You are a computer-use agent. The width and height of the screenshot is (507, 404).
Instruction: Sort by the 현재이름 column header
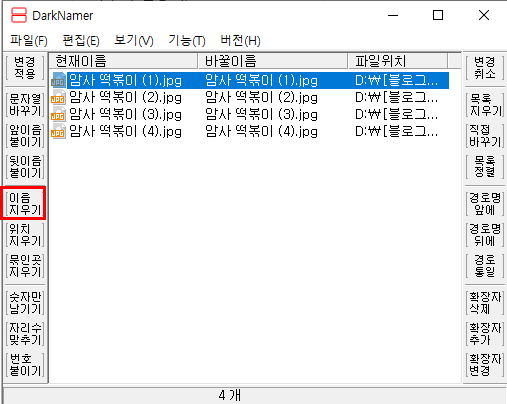(123, 61)
